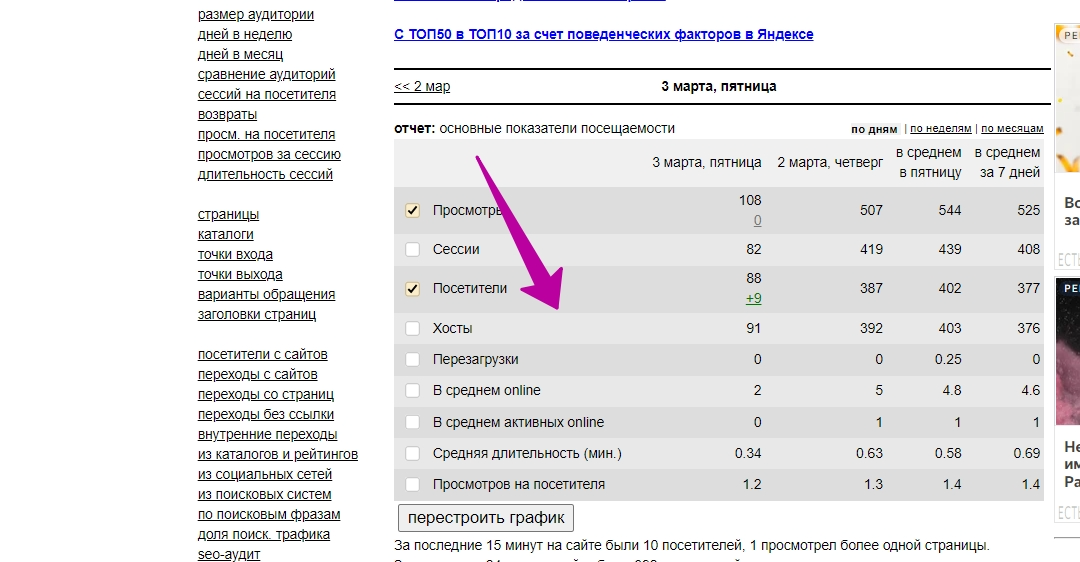The image size is (1080, 562).
Task: Uncheck the Просмотры checkbox
Action: click(413, 210)
